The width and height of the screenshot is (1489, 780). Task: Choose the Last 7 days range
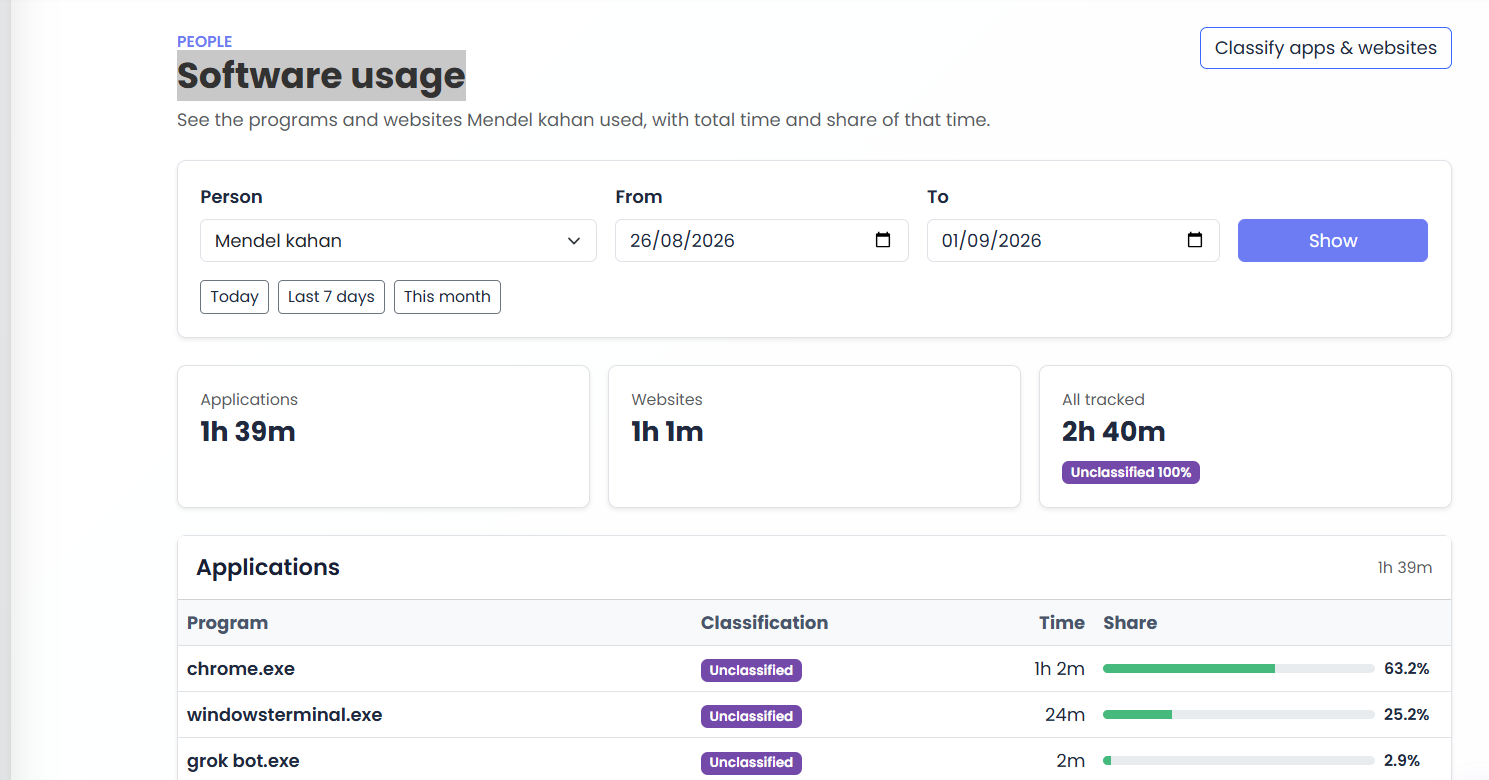tap(331, 297)
